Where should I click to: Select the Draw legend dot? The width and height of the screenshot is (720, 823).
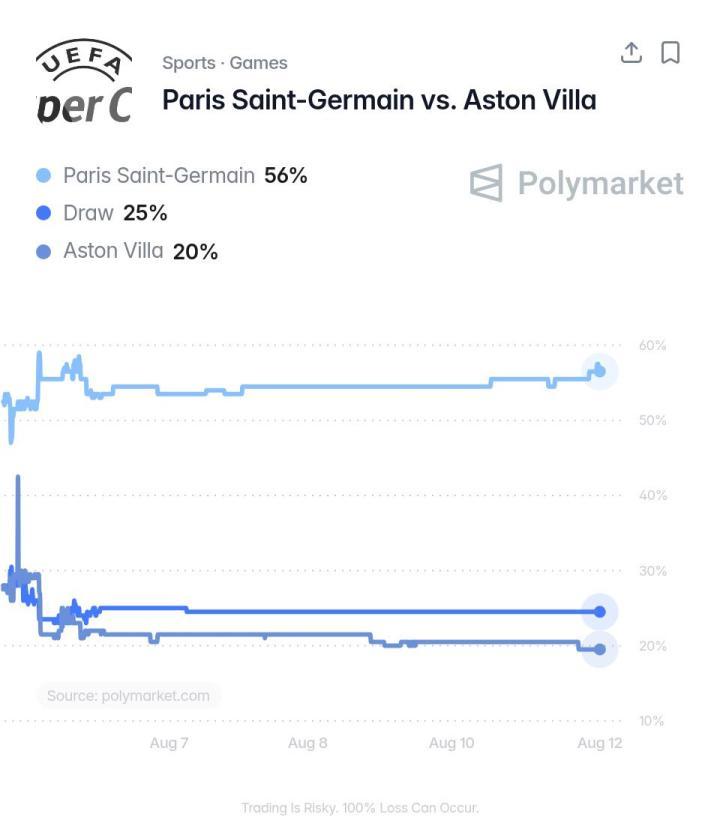pyautogui.click(x=44, y=213)
